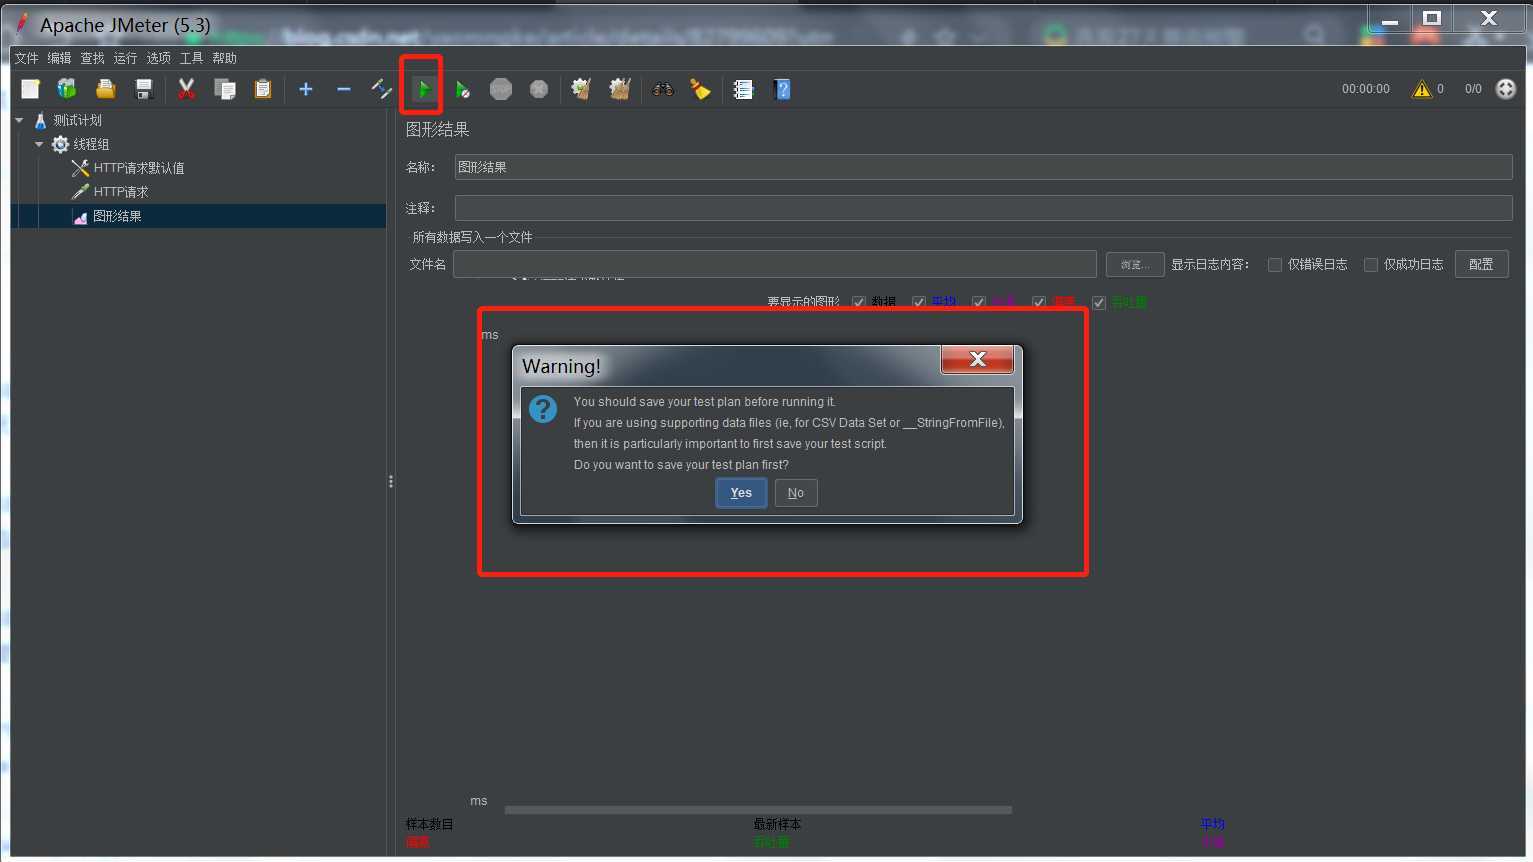The width and height of the screenshot is (1533, 862).
Task: Click the Save floppy disk icon
Action: [144, 89]
